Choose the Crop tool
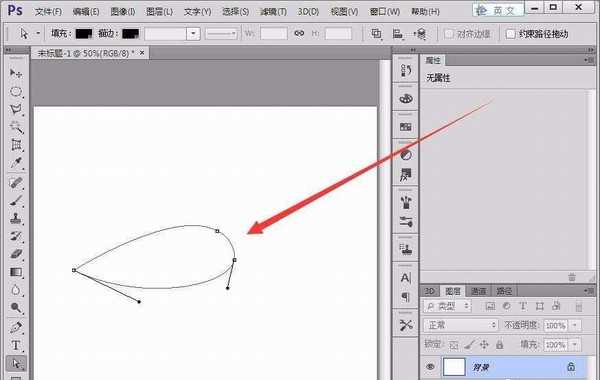This screenshot has height=380, width=600. click(16, 145)
